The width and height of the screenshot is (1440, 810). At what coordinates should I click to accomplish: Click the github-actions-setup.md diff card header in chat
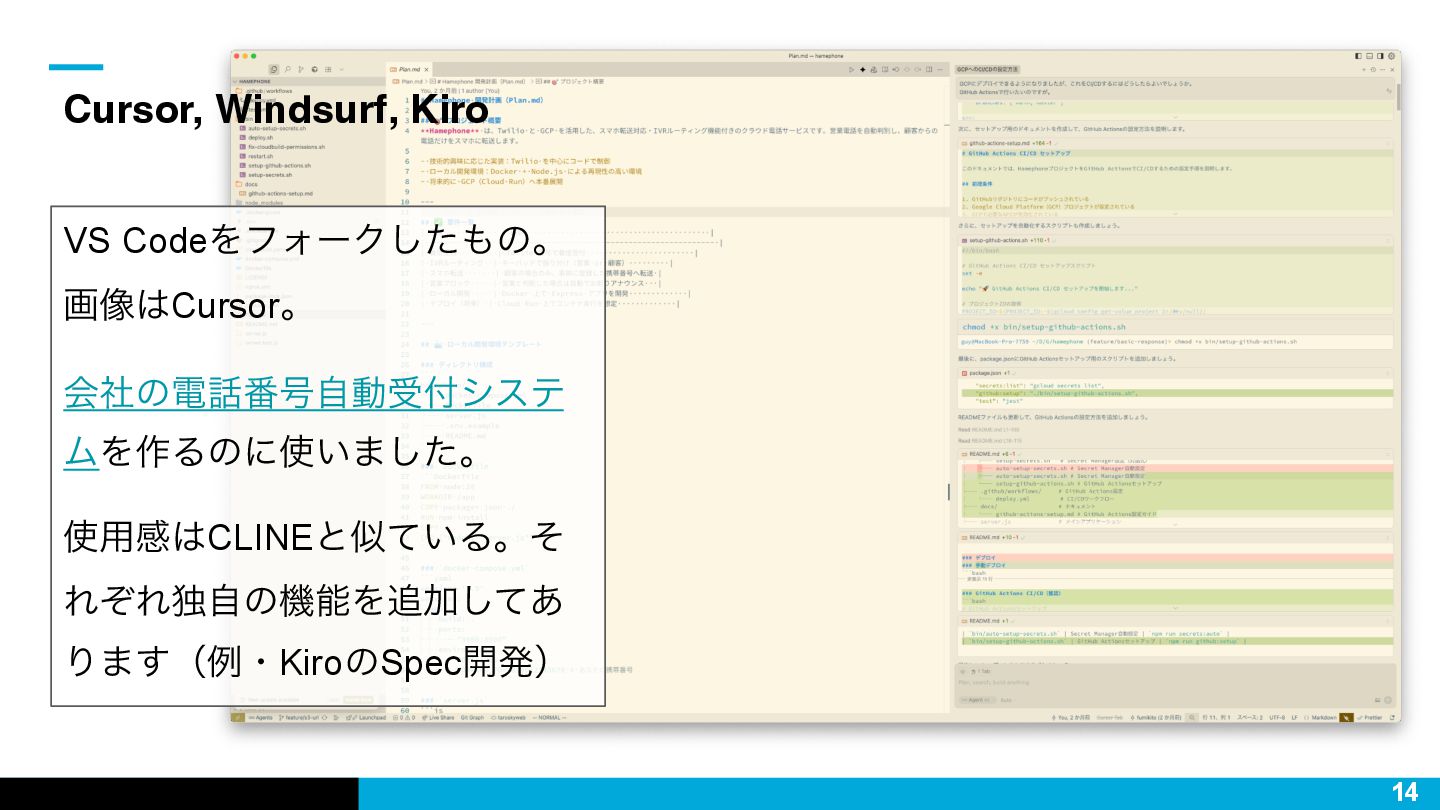(x=1175, y=143)
